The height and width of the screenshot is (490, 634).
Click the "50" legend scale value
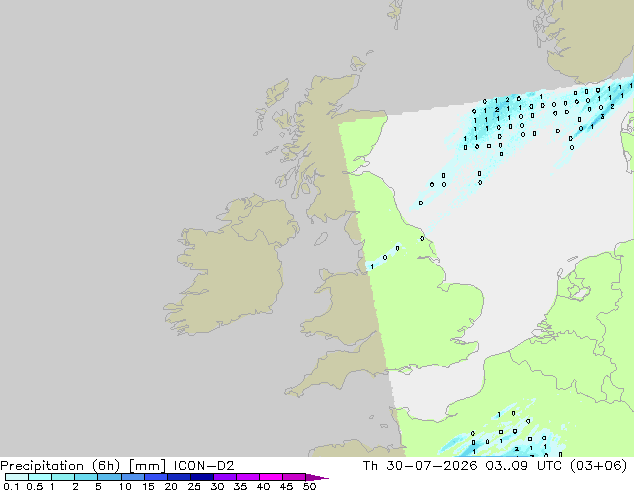click(310, 486)
